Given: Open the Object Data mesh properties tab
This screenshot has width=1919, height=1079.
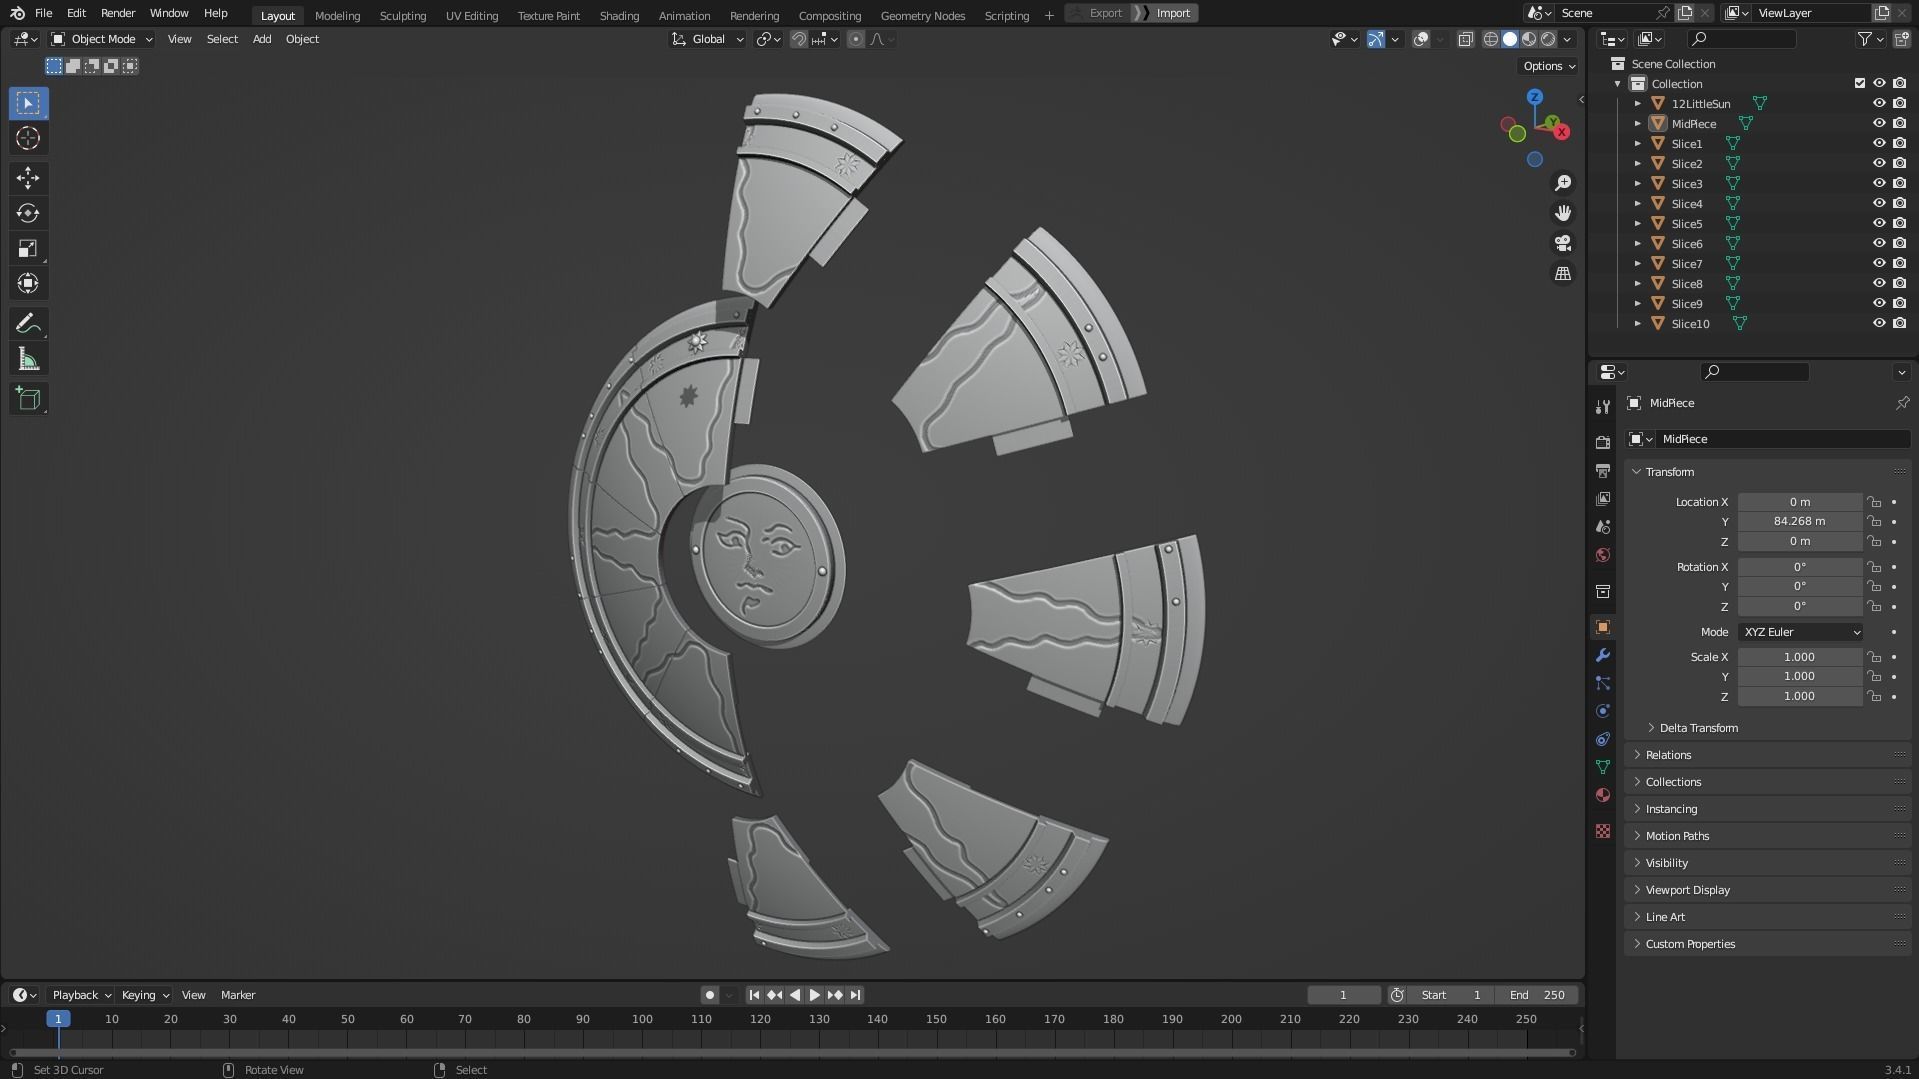Looking at the screenshot, I should [x=1603, y=767].
